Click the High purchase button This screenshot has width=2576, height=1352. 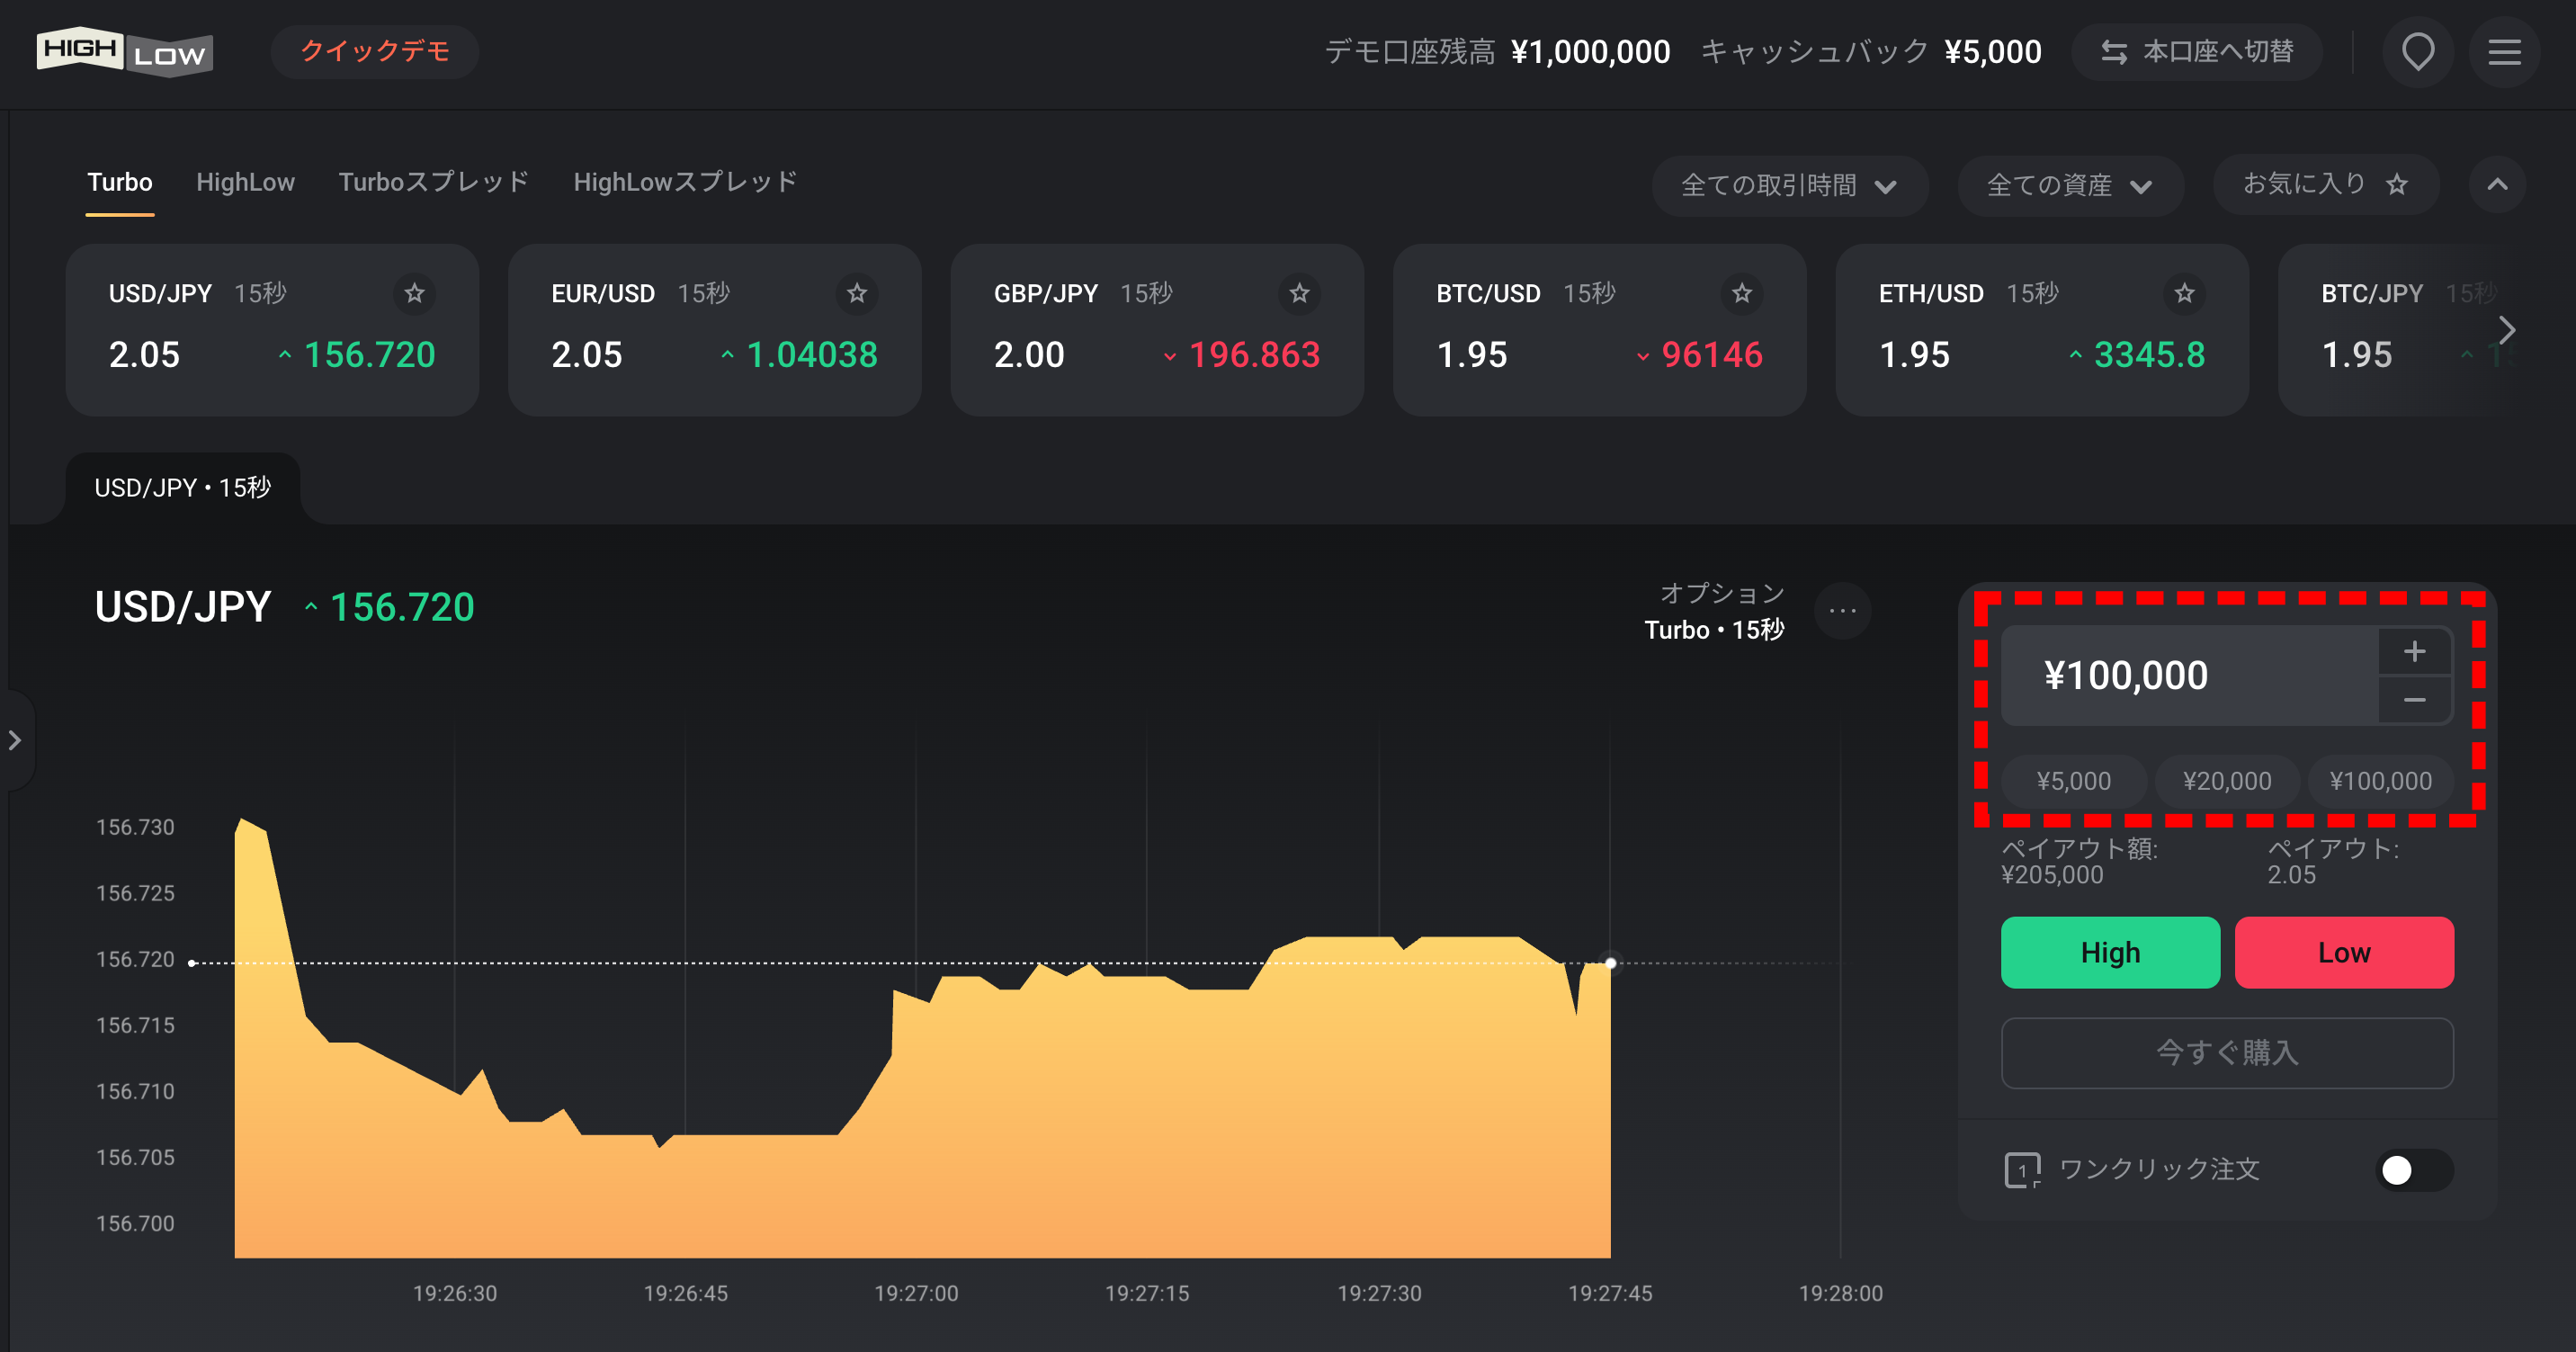tap(2107, 952)
